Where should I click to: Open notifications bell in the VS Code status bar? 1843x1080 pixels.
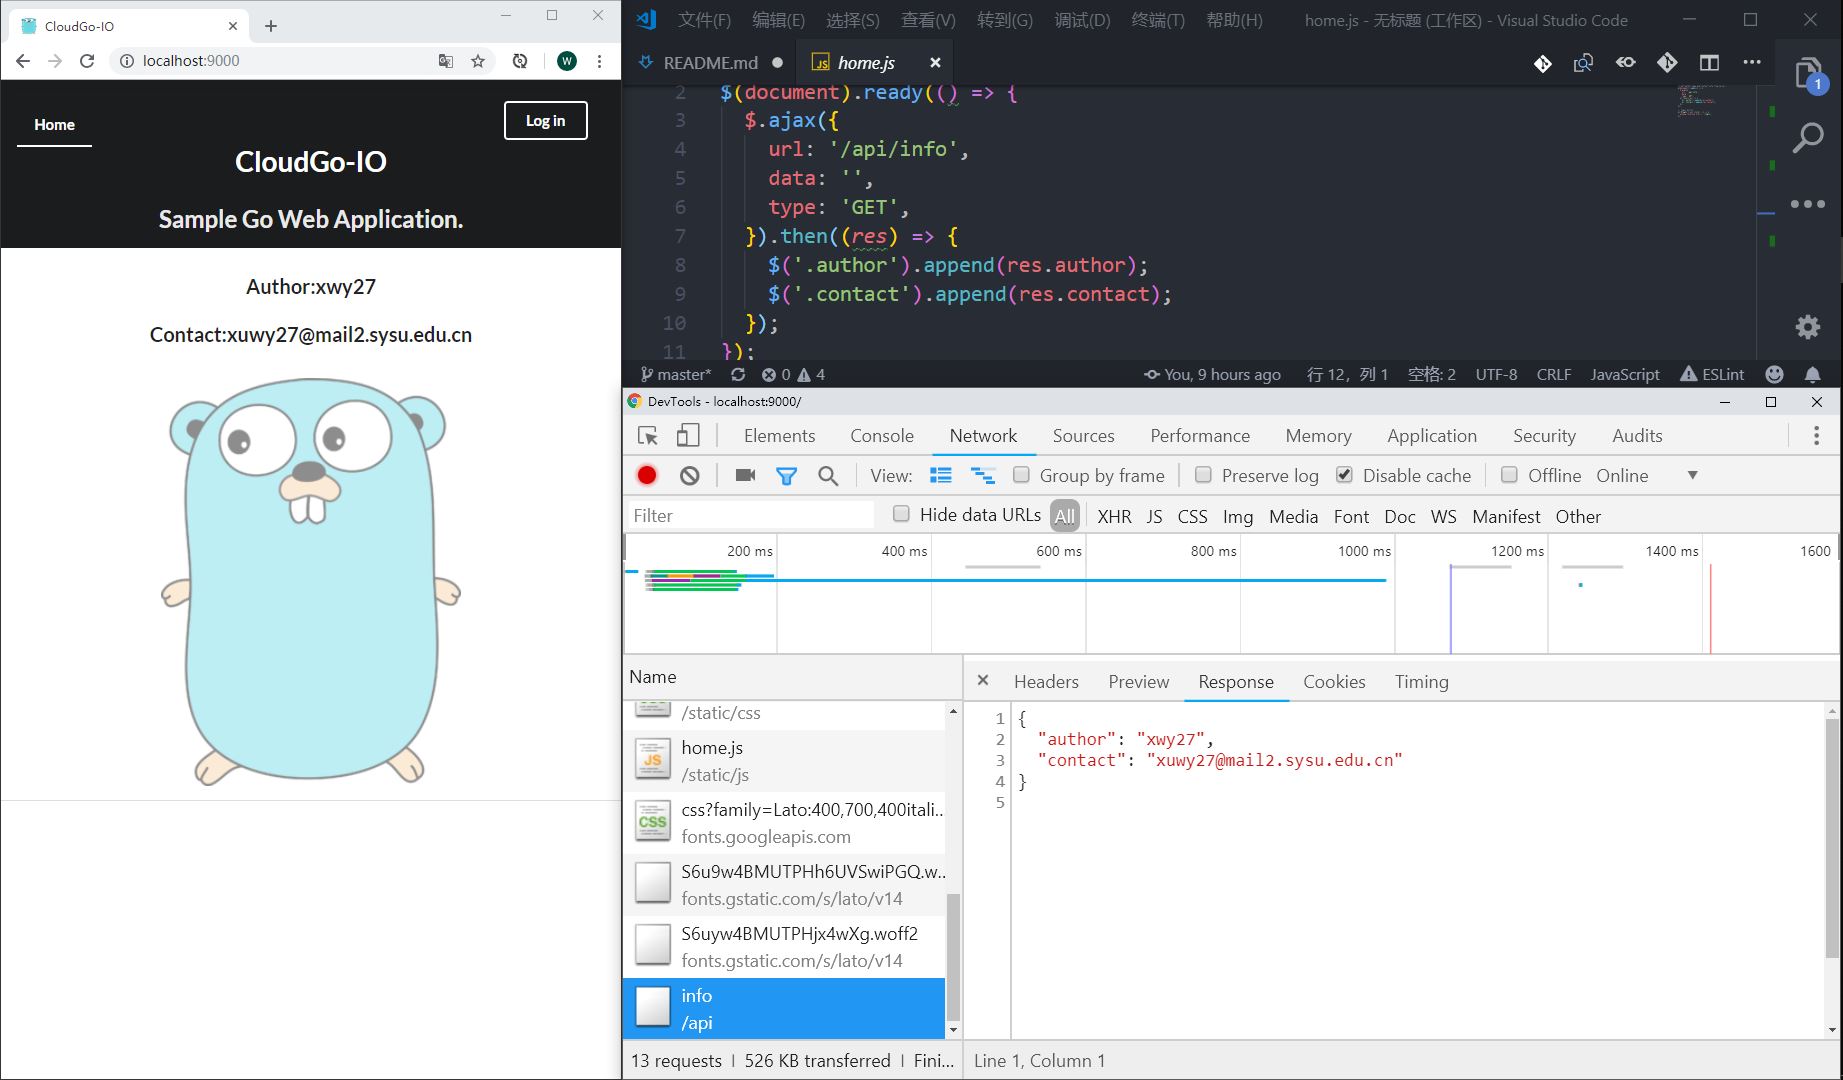point(1812,374)
